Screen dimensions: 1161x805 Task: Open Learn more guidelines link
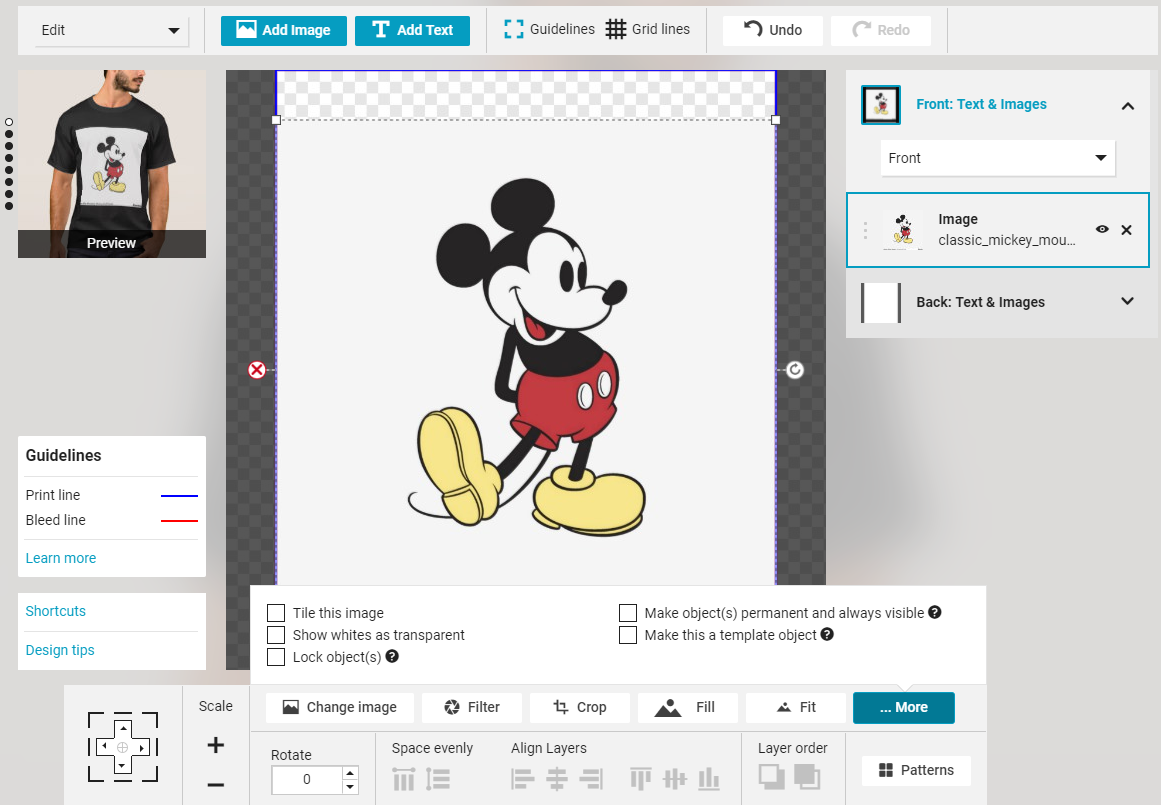61,558
